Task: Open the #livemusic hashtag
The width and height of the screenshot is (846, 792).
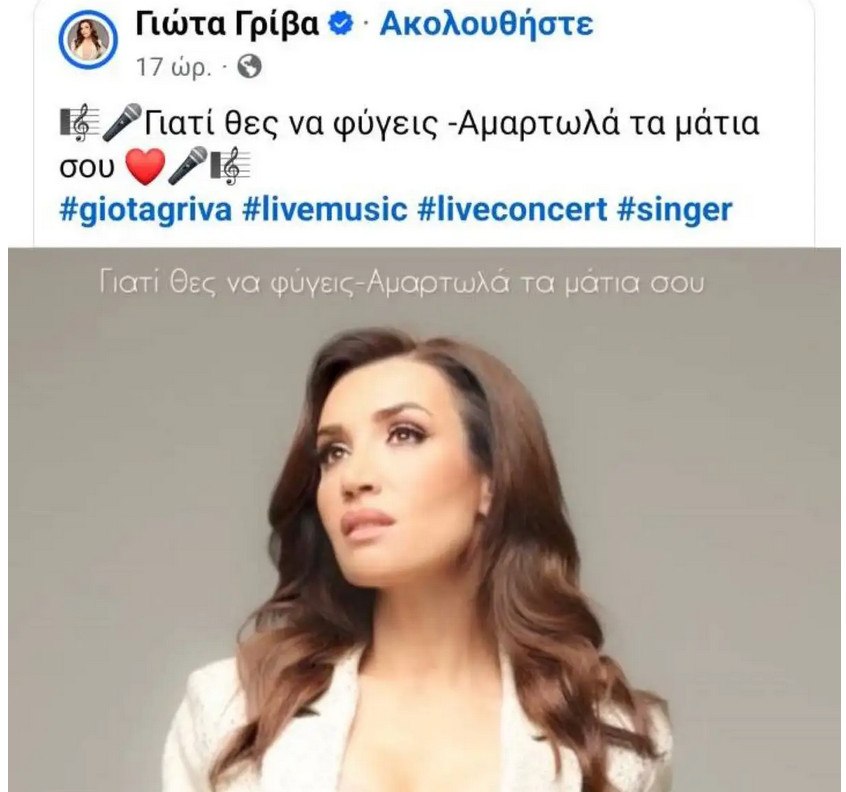Action: (x=324, y=209)
